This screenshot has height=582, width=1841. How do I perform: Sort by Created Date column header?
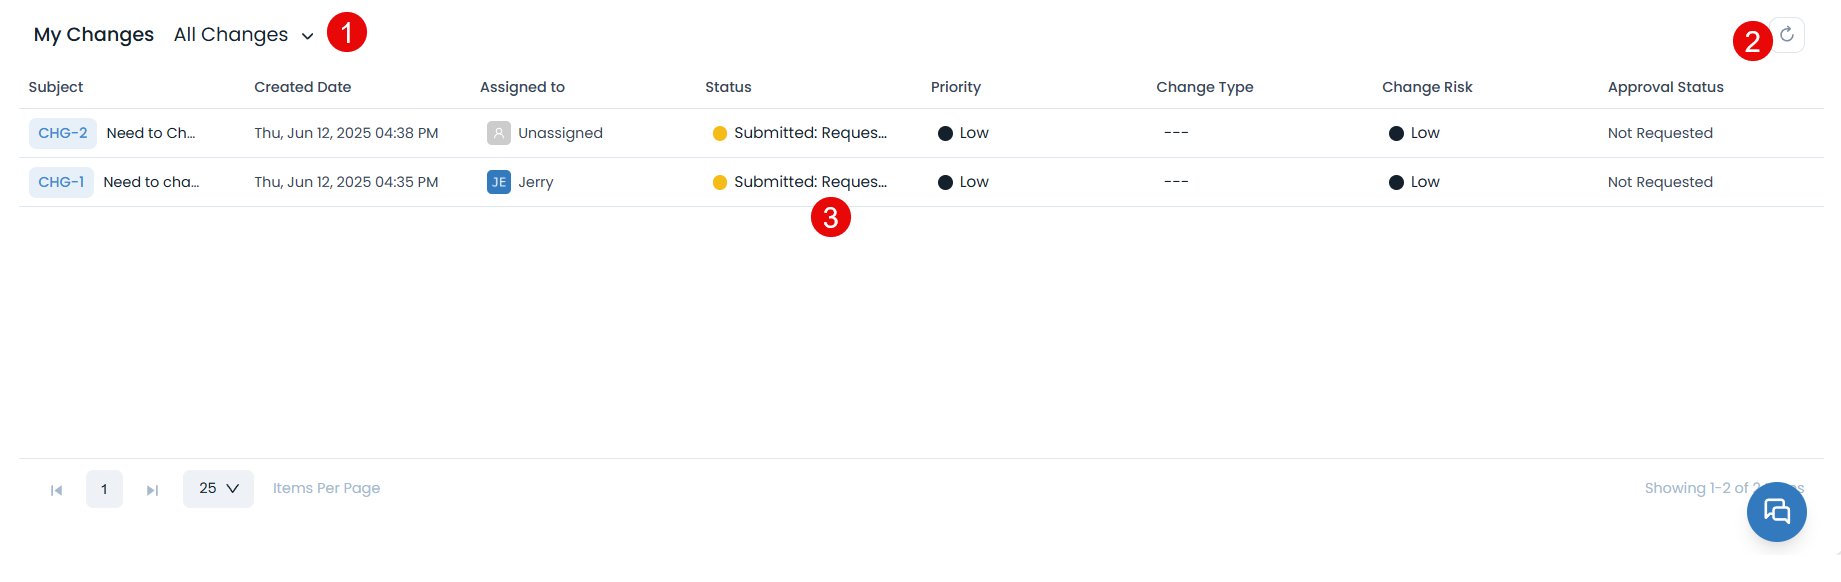[x=302, y=87]
